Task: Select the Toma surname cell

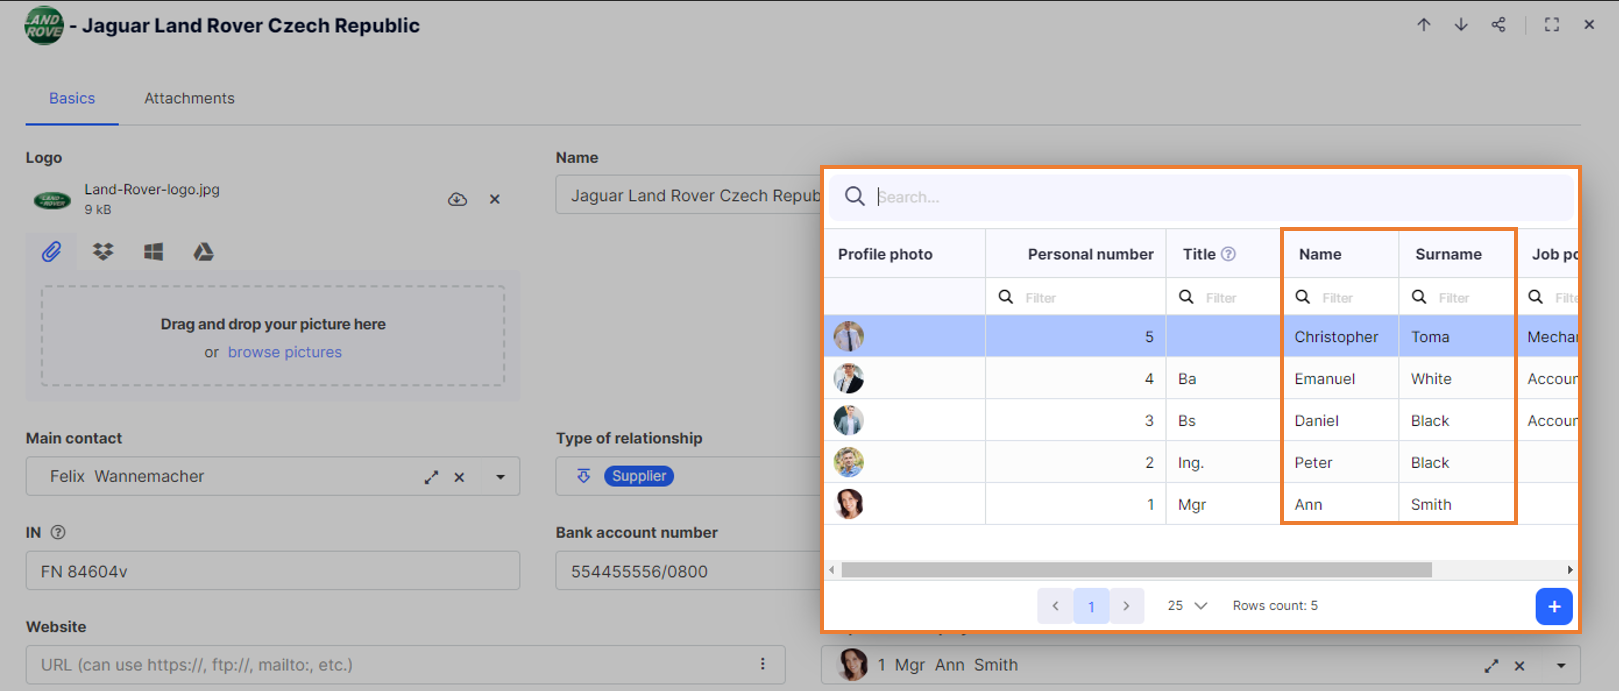Action: pyautogui.click(x=1457, y=337)
